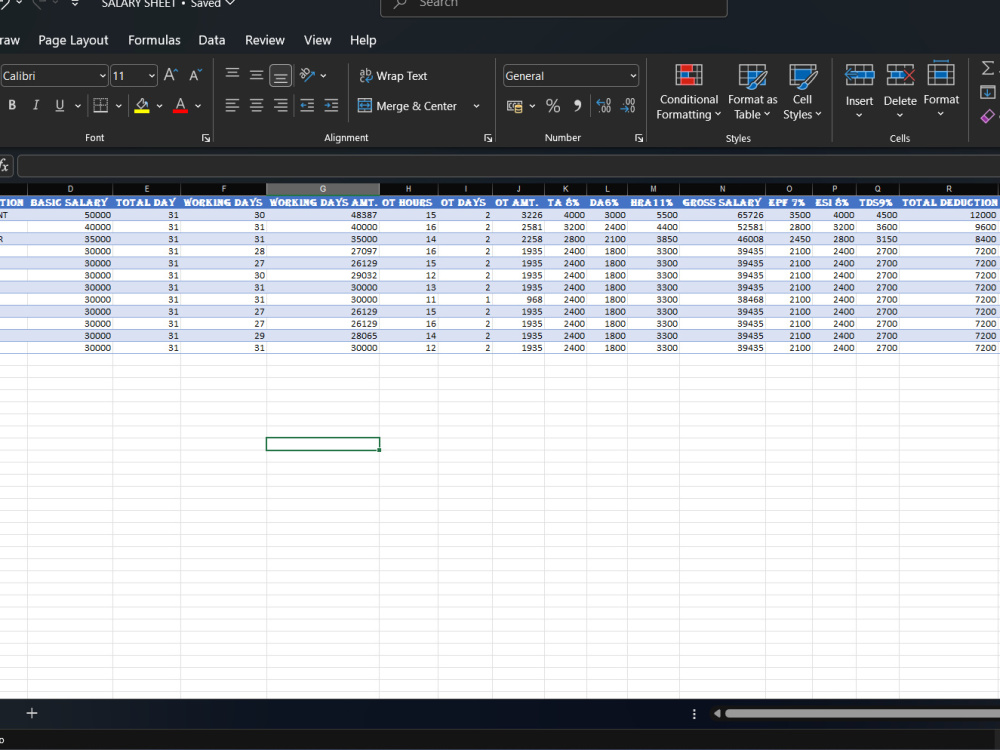Toggle Underline formatting
This screenshot has height=750, width=1000.
click(59, 105)
